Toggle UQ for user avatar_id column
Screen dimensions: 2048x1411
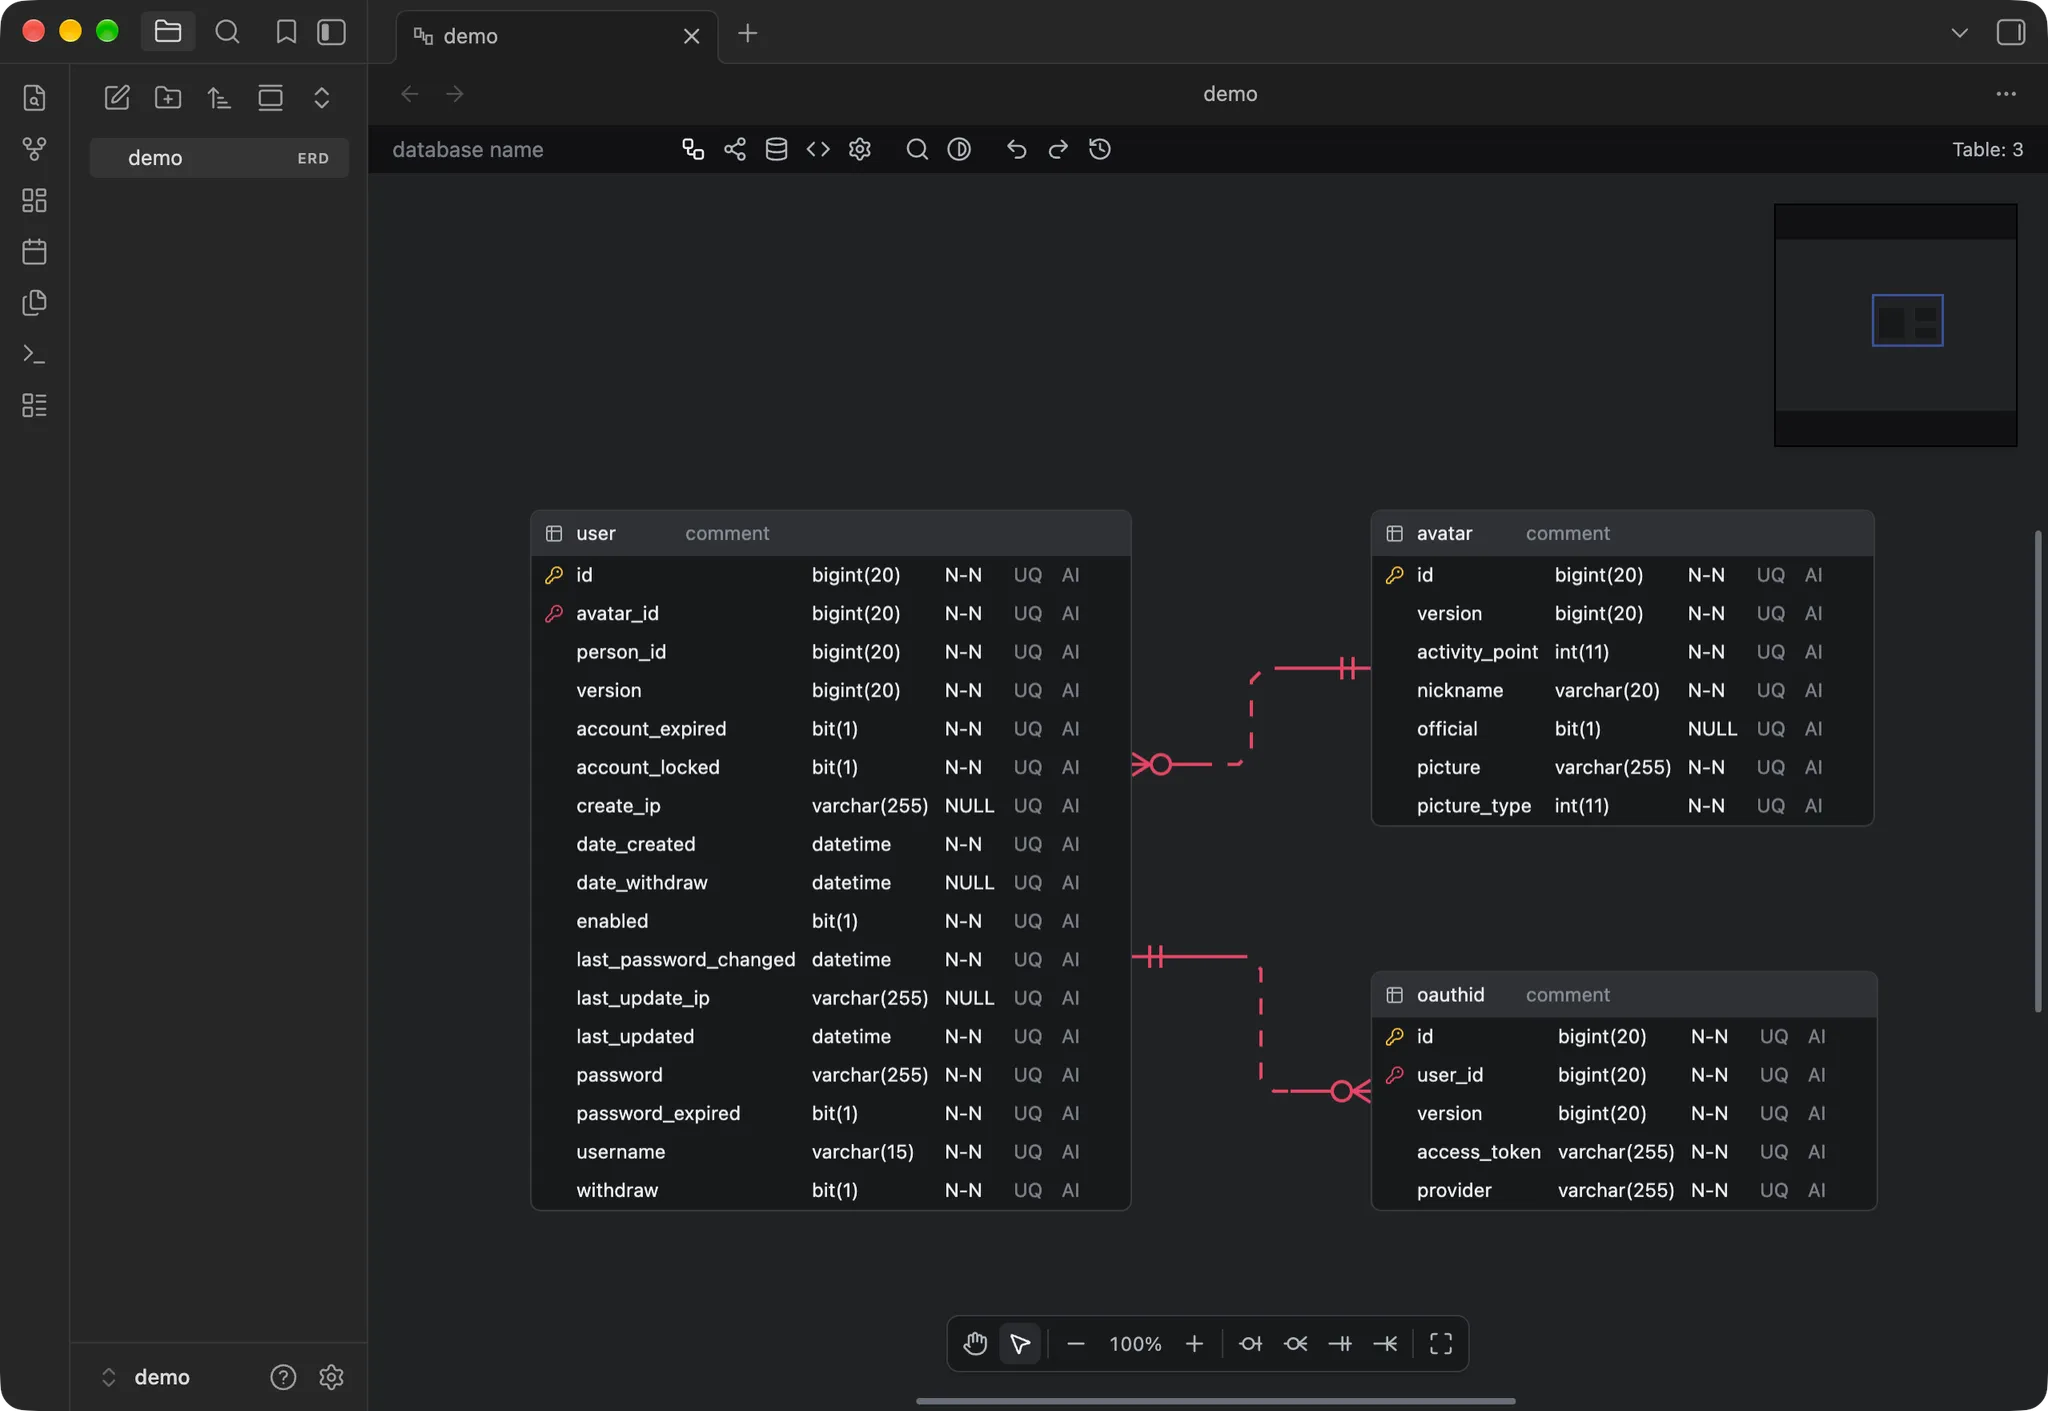point(1027,613)
